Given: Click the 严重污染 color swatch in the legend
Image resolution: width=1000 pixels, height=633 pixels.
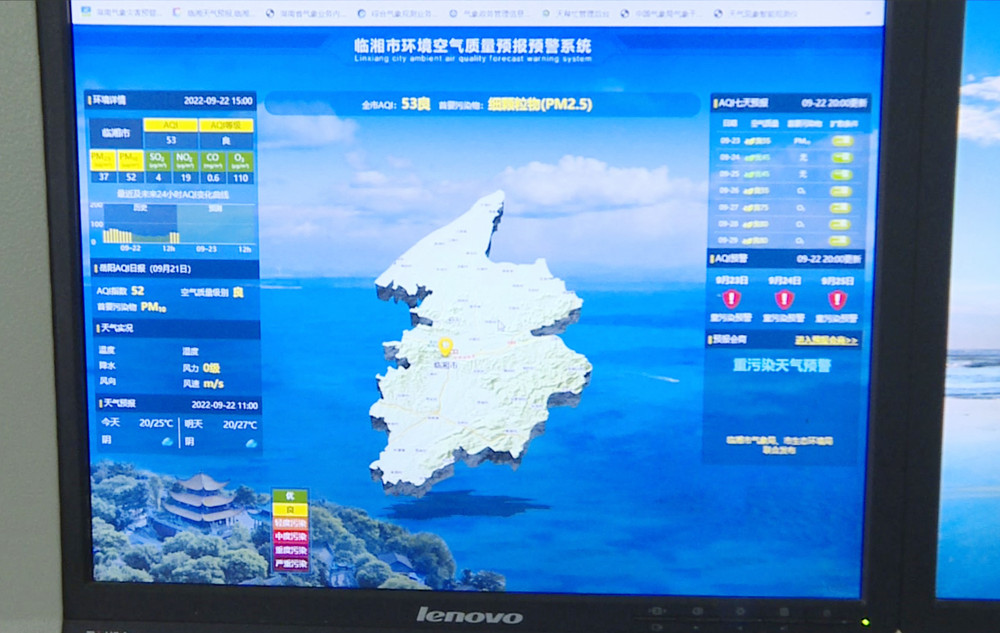Looking at the screenshot, I should coord(290,562).
